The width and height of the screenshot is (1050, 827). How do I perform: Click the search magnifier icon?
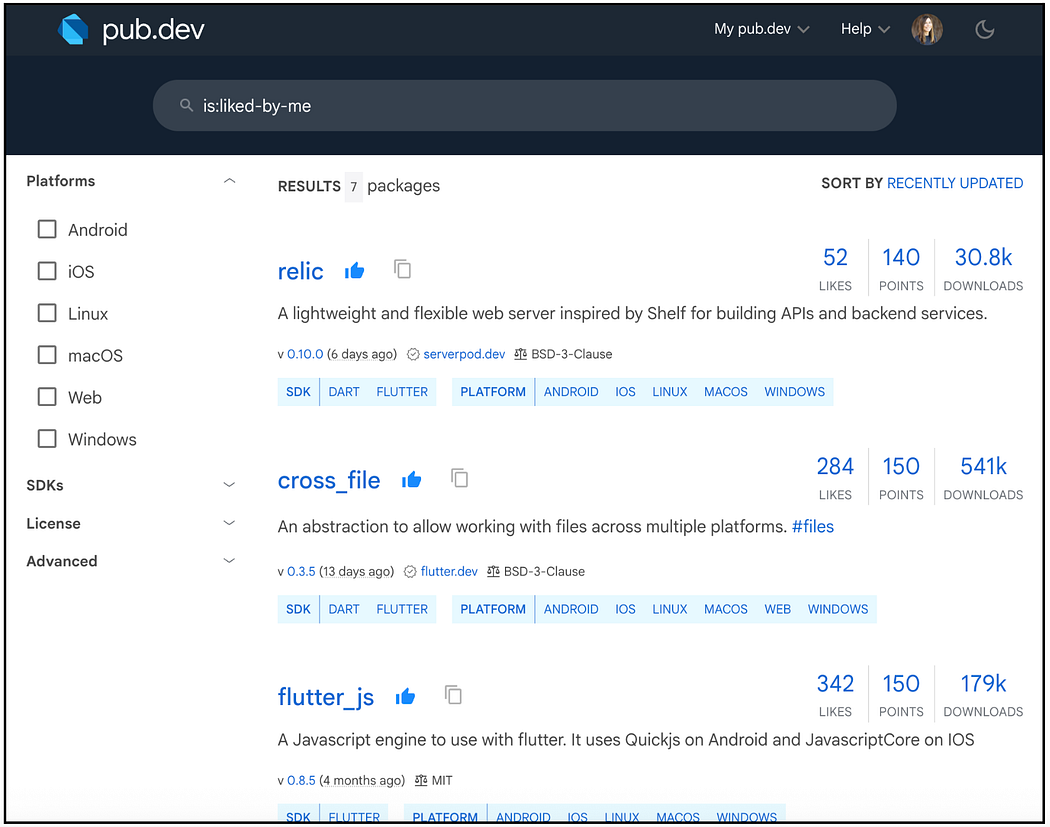point(187,104)
